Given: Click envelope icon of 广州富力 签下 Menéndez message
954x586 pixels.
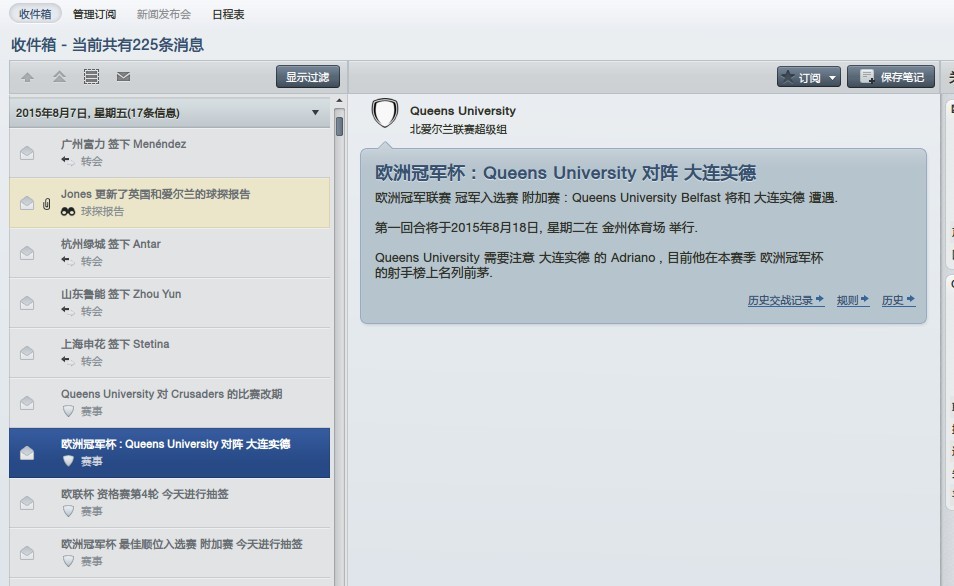Looking at the screenshot, I should tap(27, 153).
